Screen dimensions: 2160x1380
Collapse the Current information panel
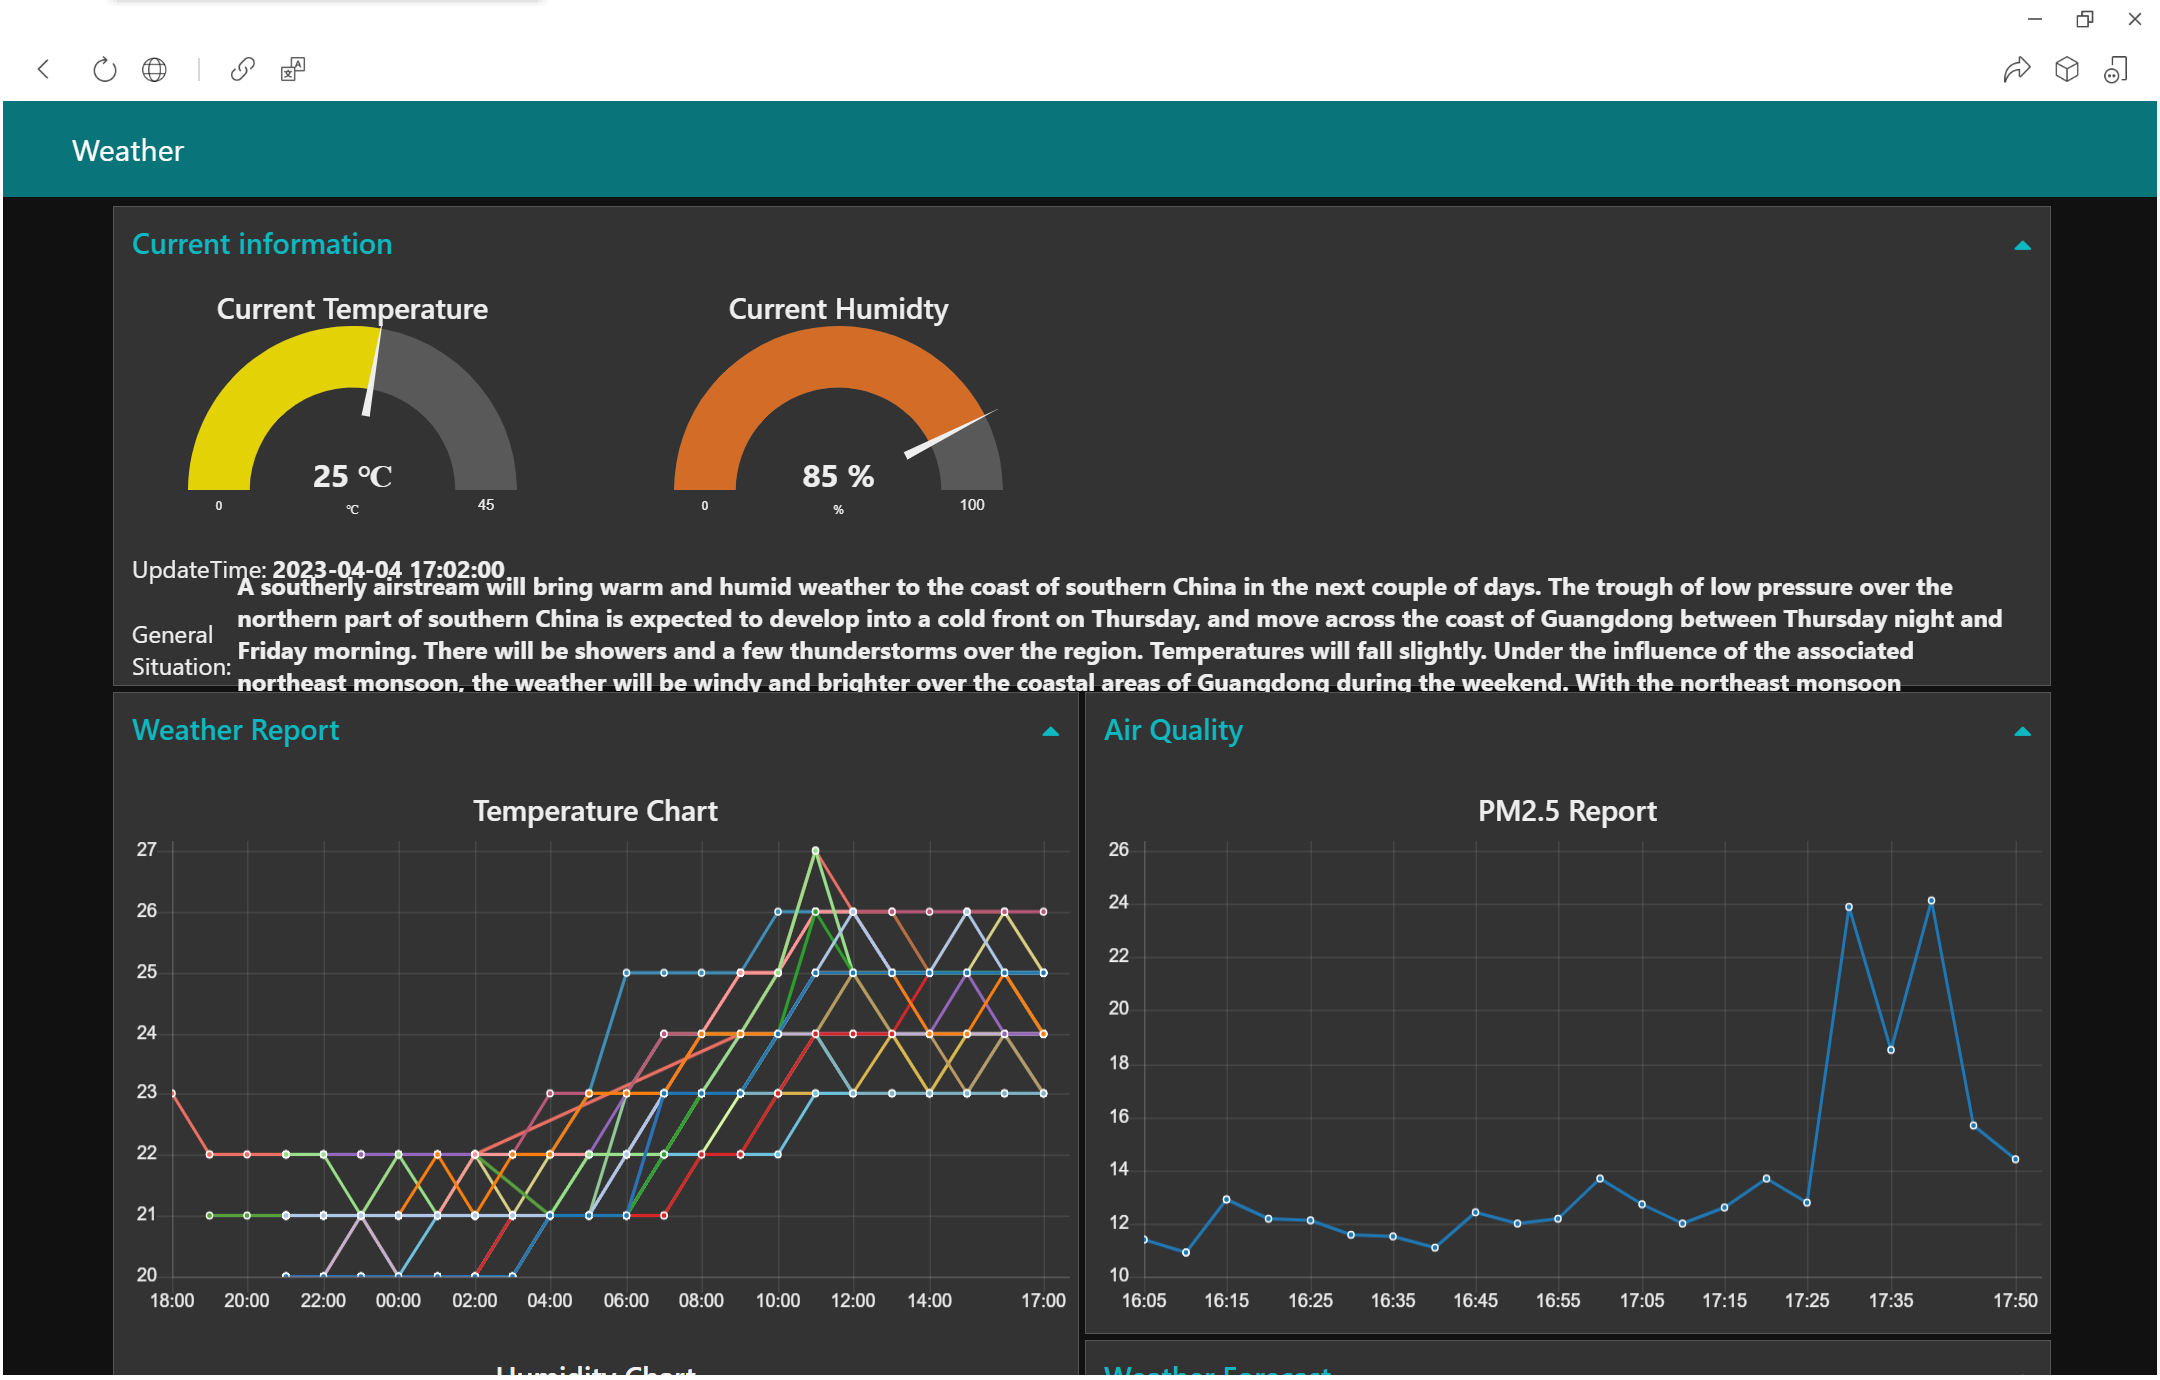tap(2021, 243)
